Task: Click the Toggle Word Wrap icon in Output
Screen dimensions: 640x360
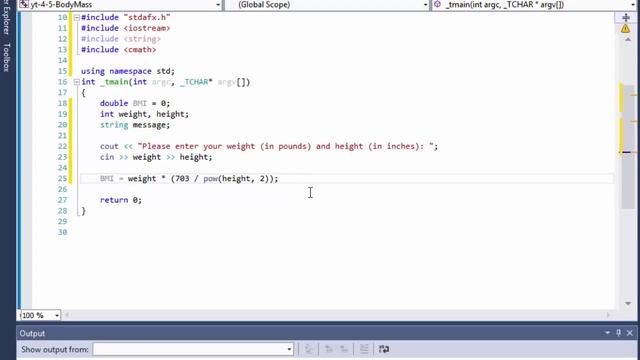Action: (x=384, y=349)
